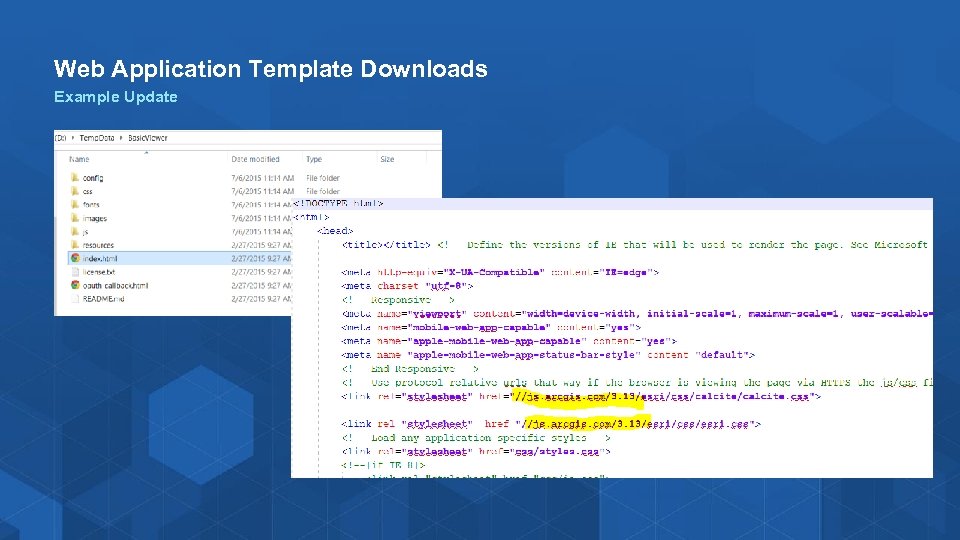Expand breadcrumb arrow before TempData
This screenshot has width=960, height=540.
pyautogui.click(x=73, y=138)
